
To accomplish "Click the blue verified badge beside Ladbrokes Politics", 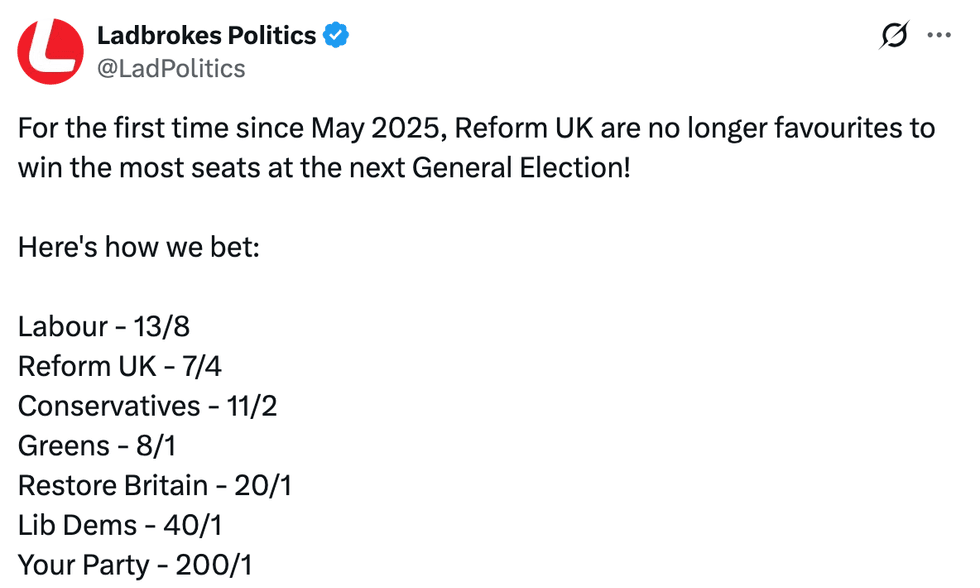I will pos(335,34).
